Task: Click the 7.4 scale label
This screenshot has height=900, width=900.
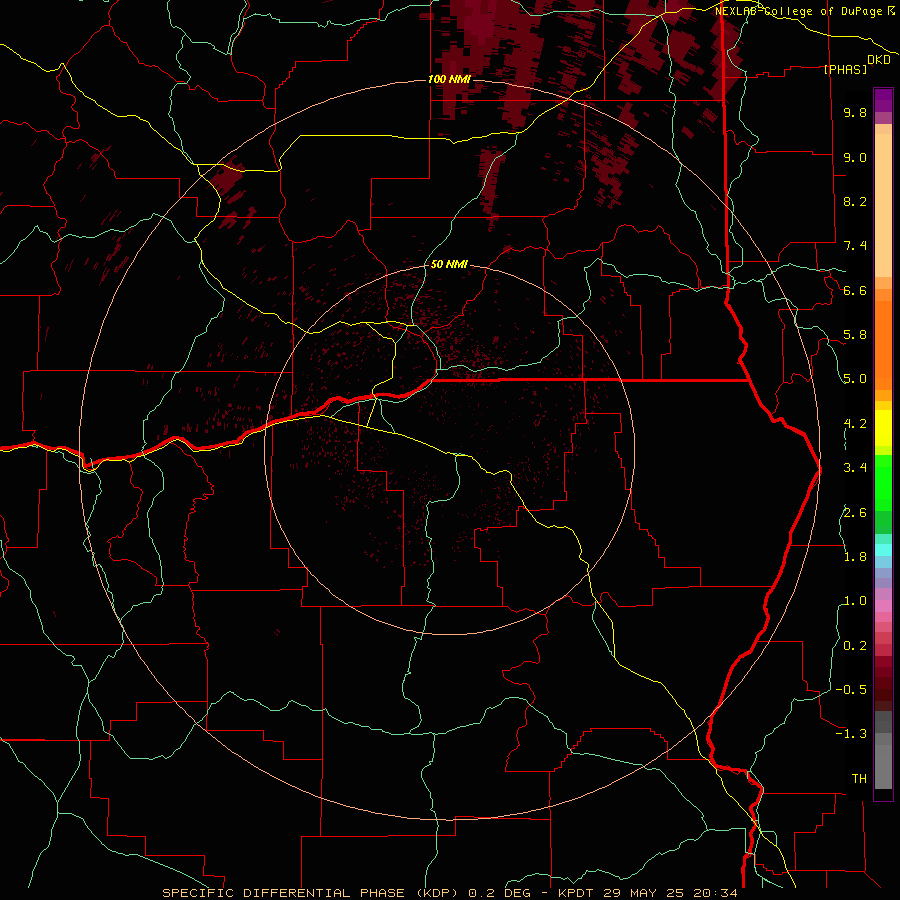Action: point(855,246)
